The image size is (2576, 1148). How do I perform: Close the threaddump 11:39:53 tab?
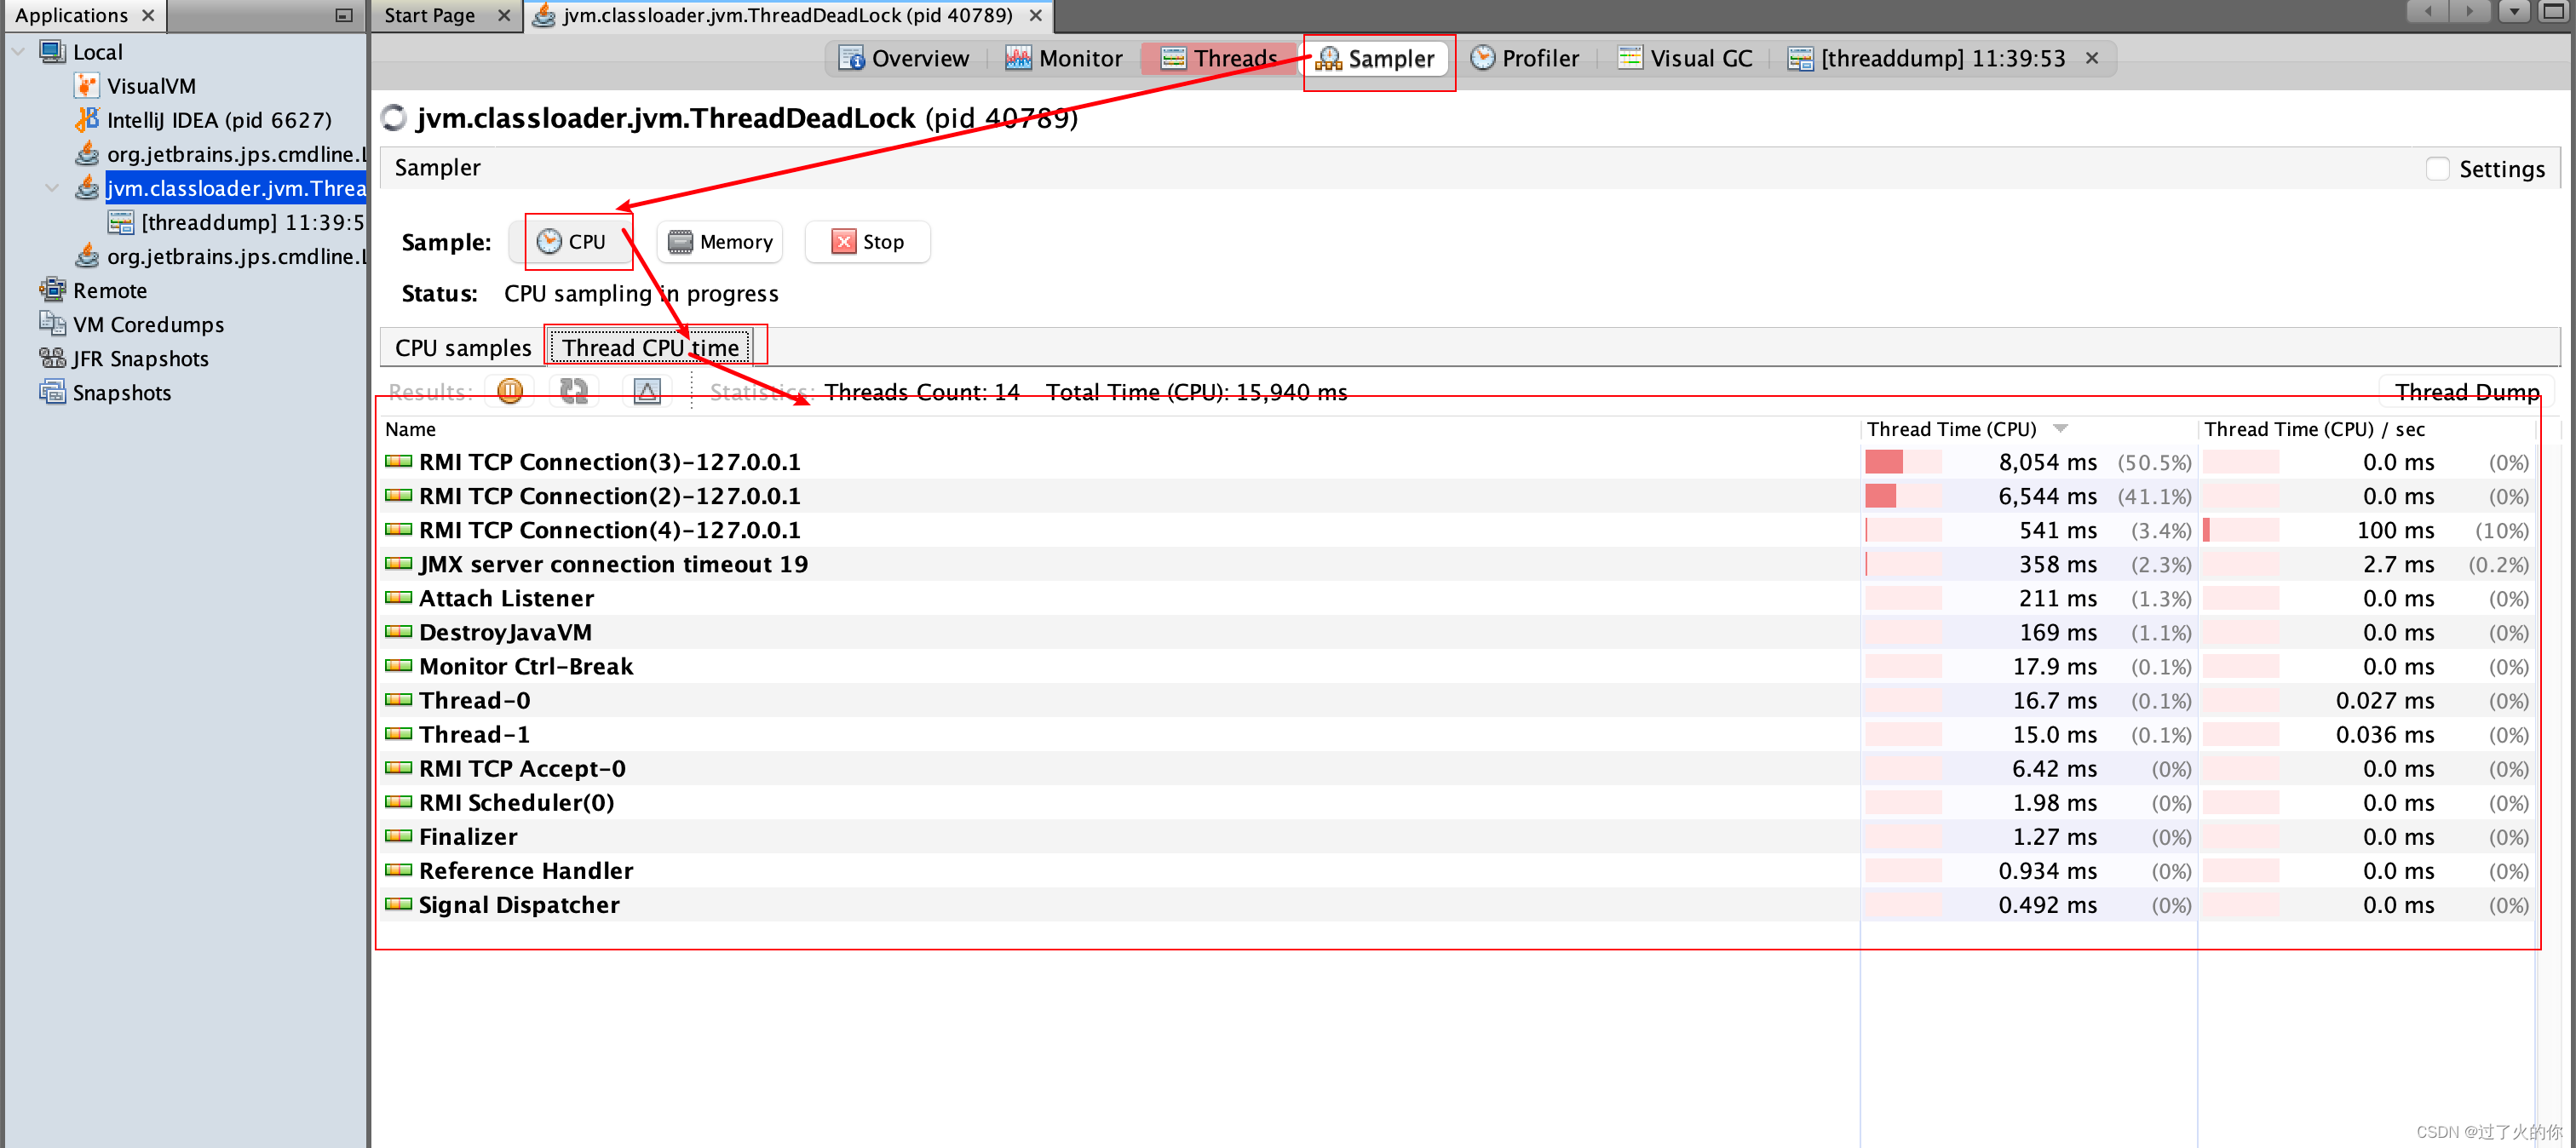tap(2092, 58)
